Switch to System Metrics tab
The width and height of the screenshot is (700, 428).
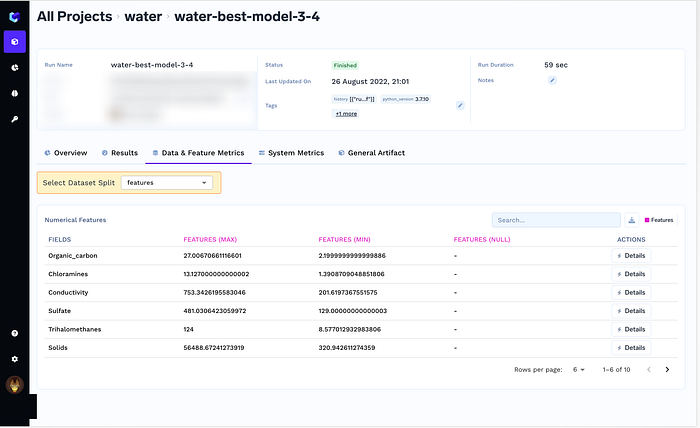coord(292,153)
